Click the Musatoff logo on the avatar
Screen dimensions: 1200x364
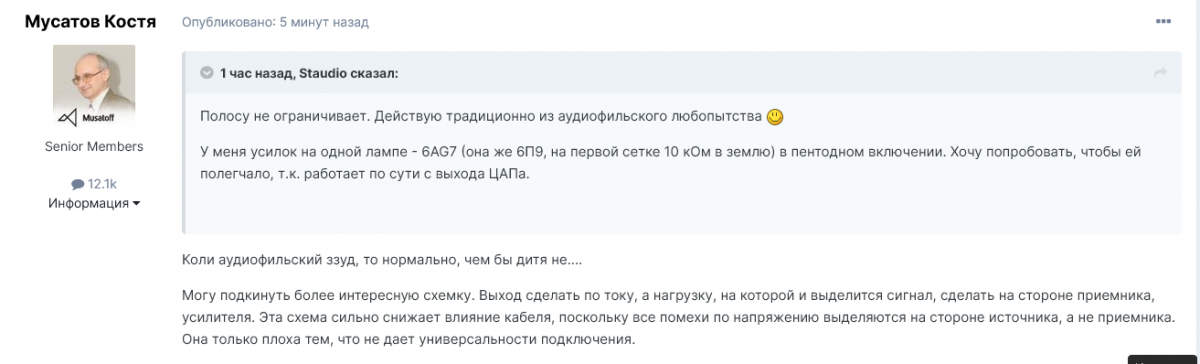pos(84,117)
